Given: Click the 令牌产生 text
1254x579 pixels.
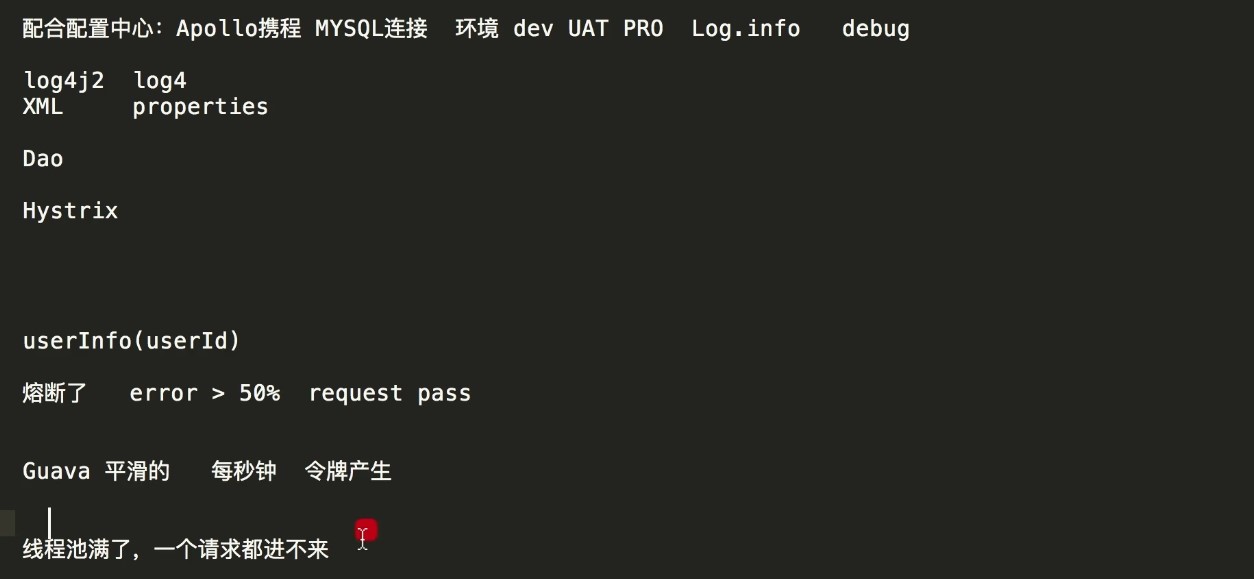Looking at the screenshot, I should pyautogui.click(x=348, y=471).
